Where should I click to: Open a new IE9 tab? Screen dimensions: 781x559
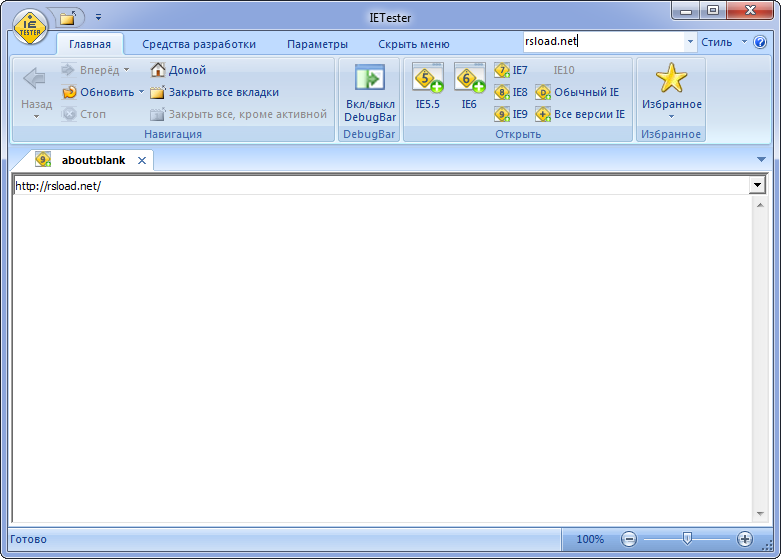(511, 114)
